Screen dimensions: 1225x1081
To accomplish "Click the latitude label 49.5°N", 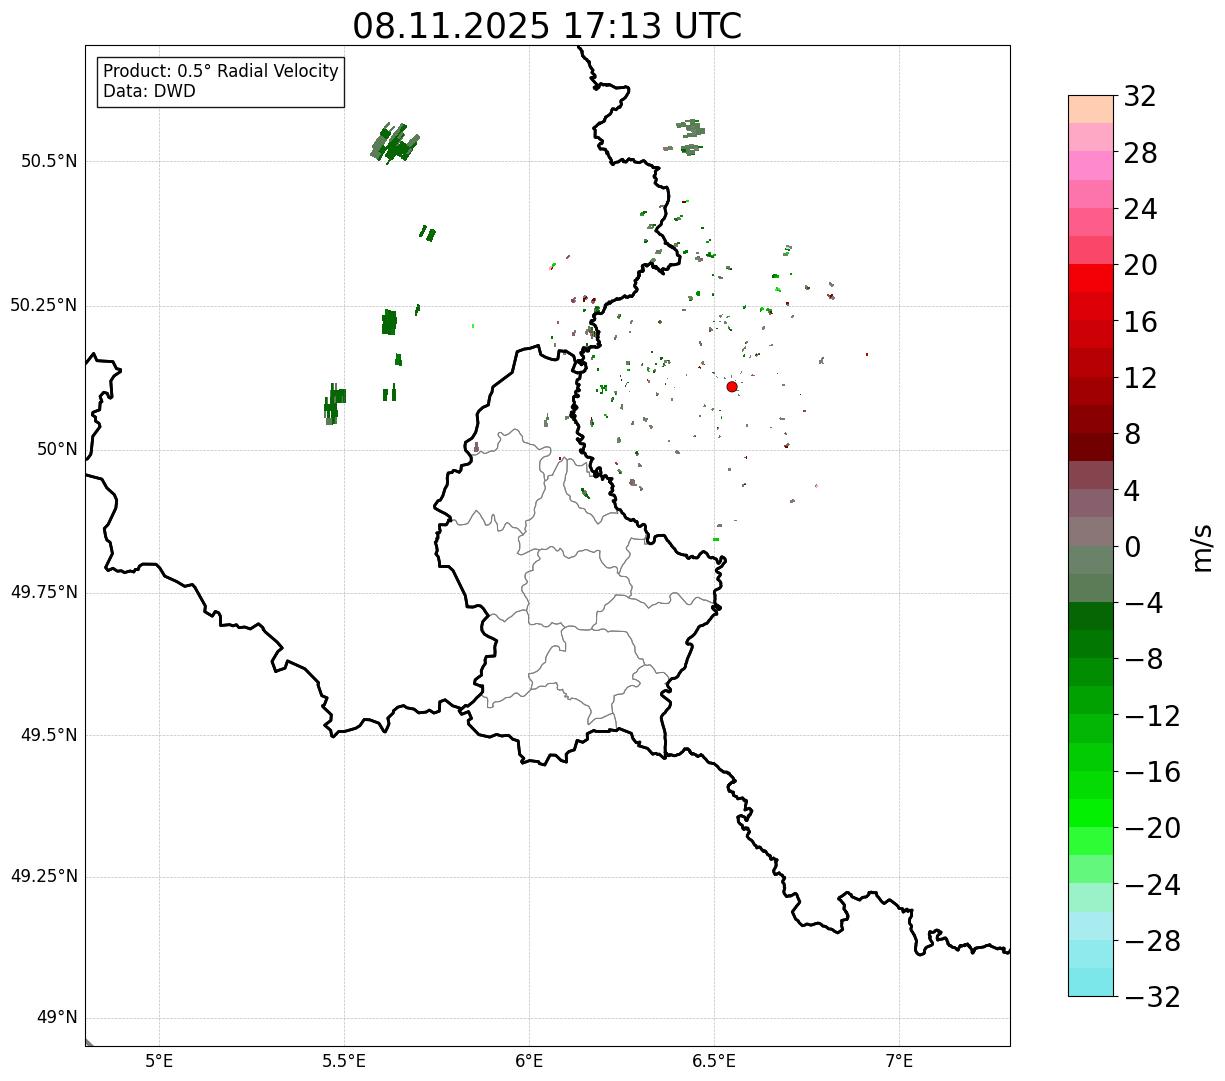I will pos(49,735).
